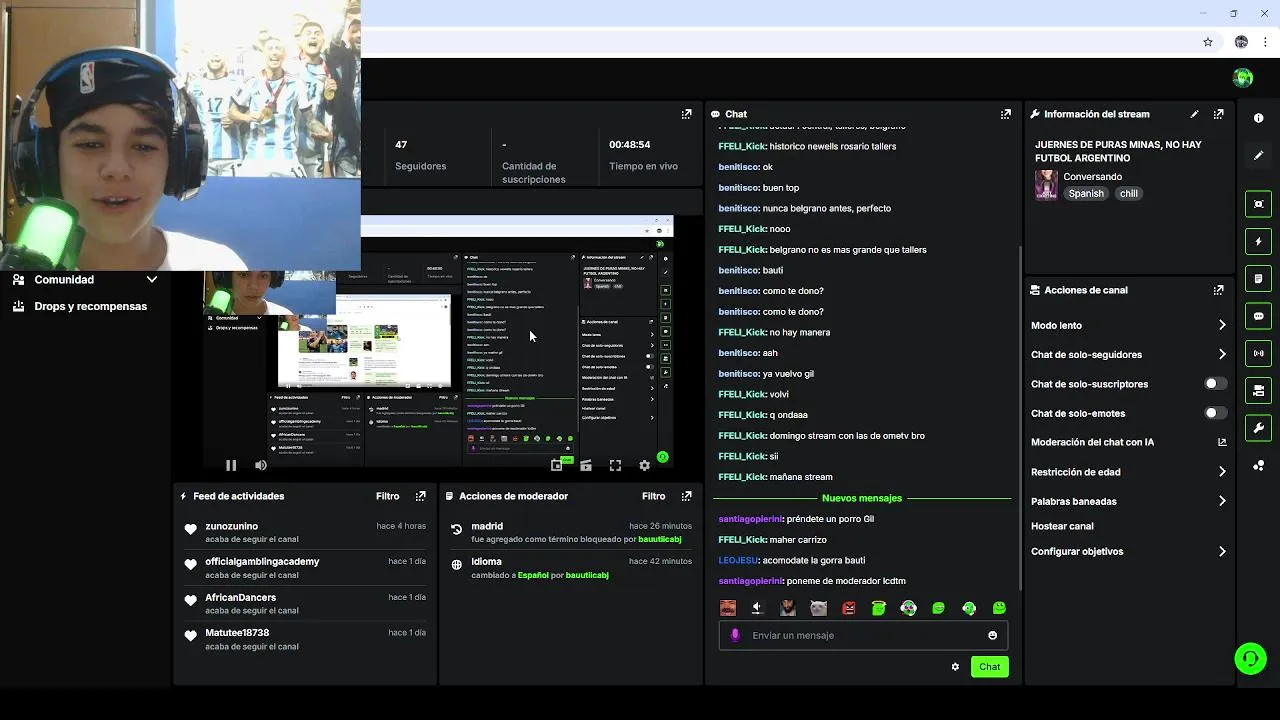
Task: Pop out Información del stream panel
Action: click(1218, 114)
